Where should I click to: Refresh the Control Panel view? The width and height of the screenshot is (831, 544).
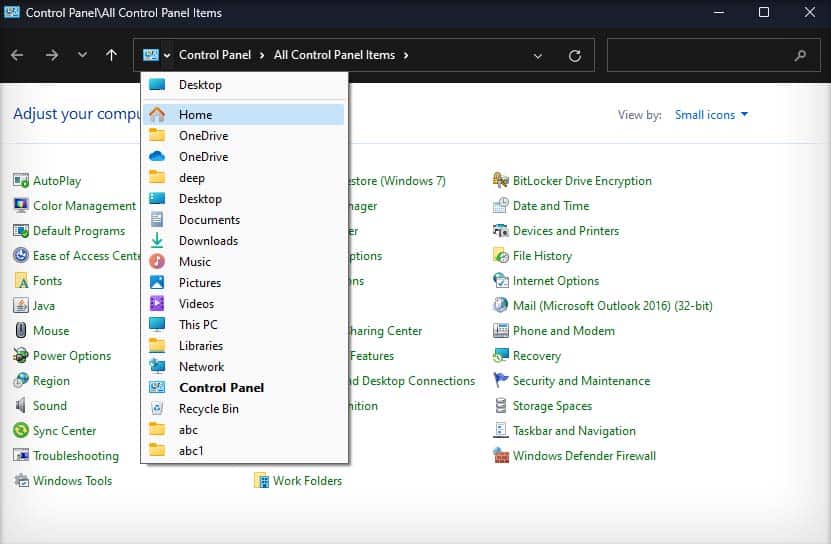(x=575, y=56)
